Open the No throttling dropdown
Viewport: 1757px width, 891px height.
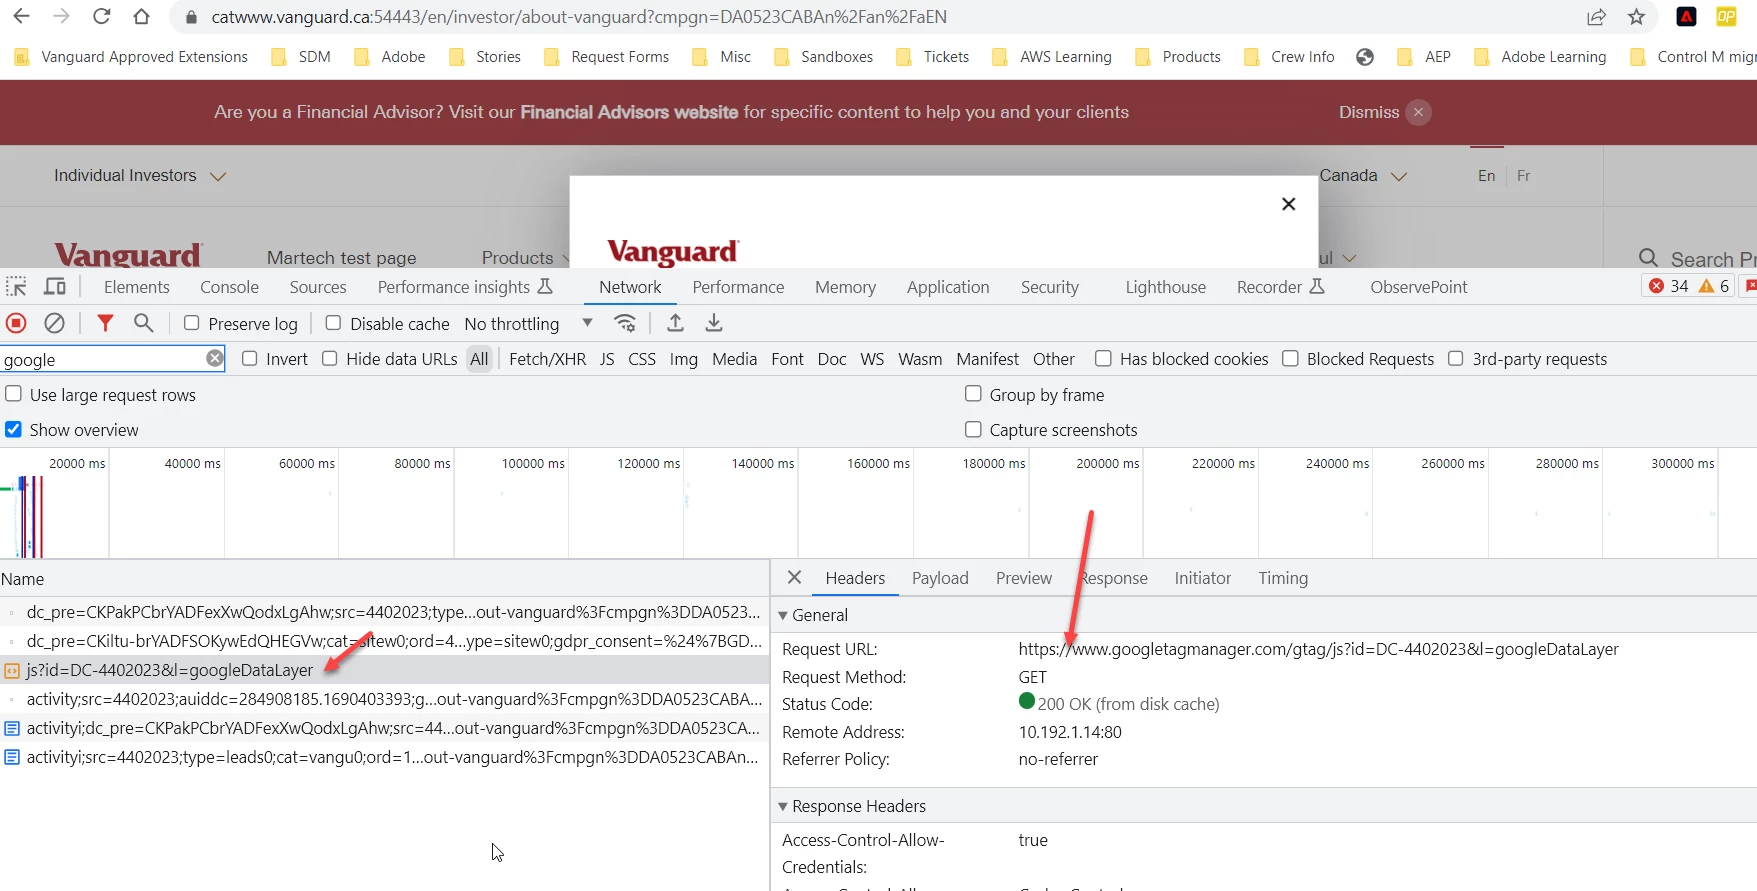(529, 323)
